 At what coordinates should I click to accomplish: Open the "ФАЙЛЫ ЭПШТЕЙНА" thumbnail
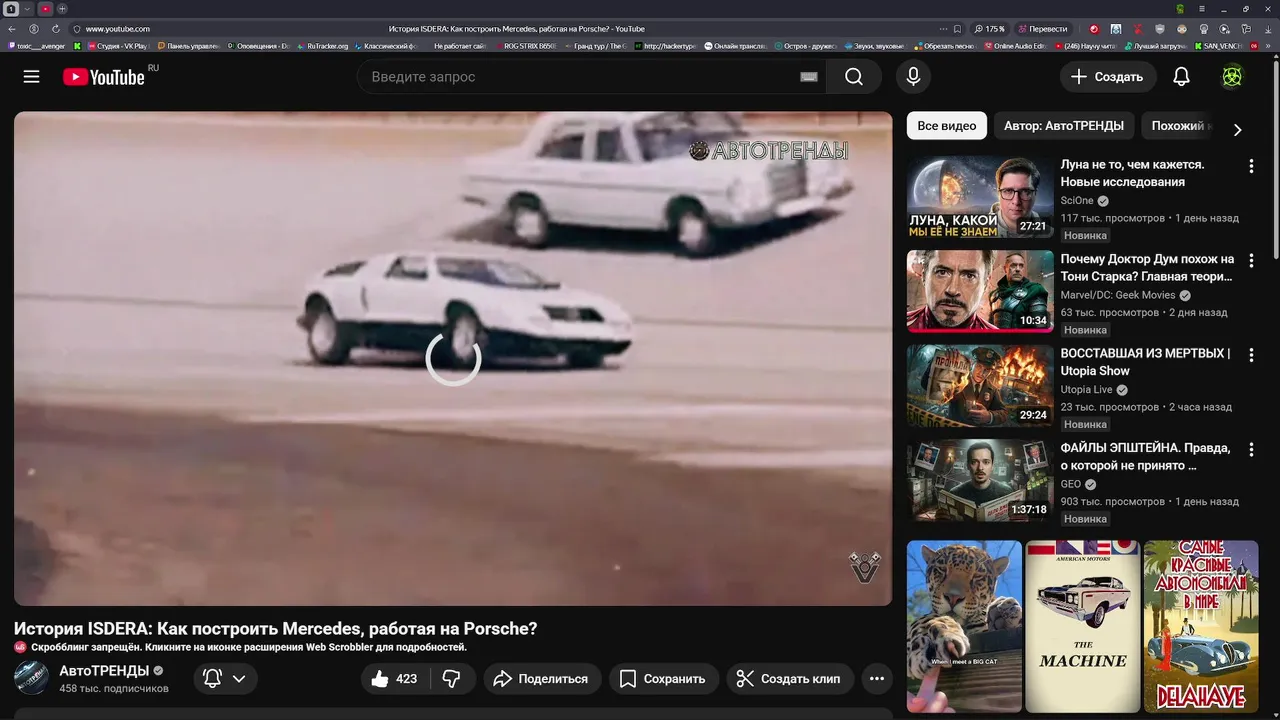click(980, 480)
